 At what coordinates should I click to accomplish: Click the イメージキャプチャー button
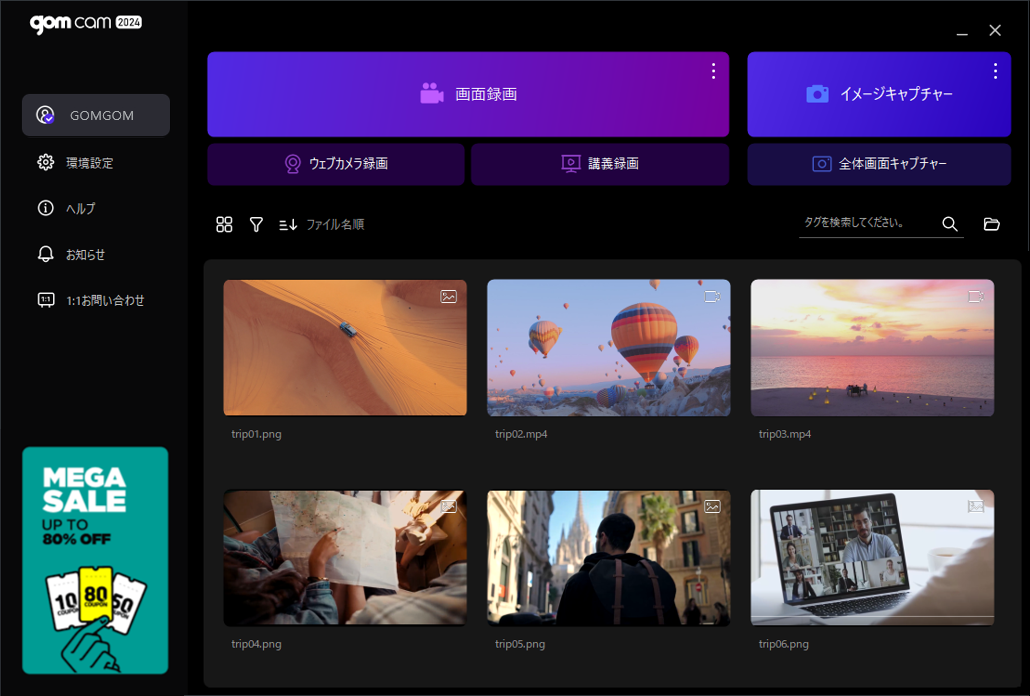coord(879,95)
